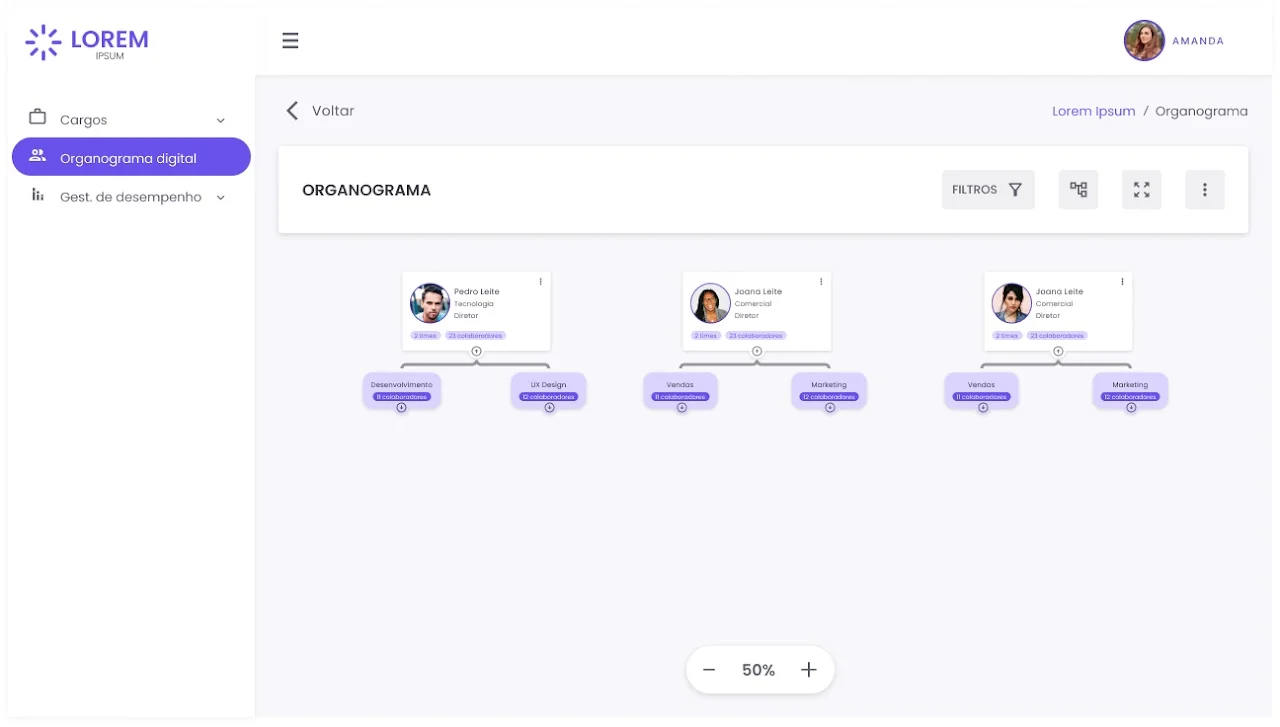Click Pedro Leite's profile photo

coord(430,303)
